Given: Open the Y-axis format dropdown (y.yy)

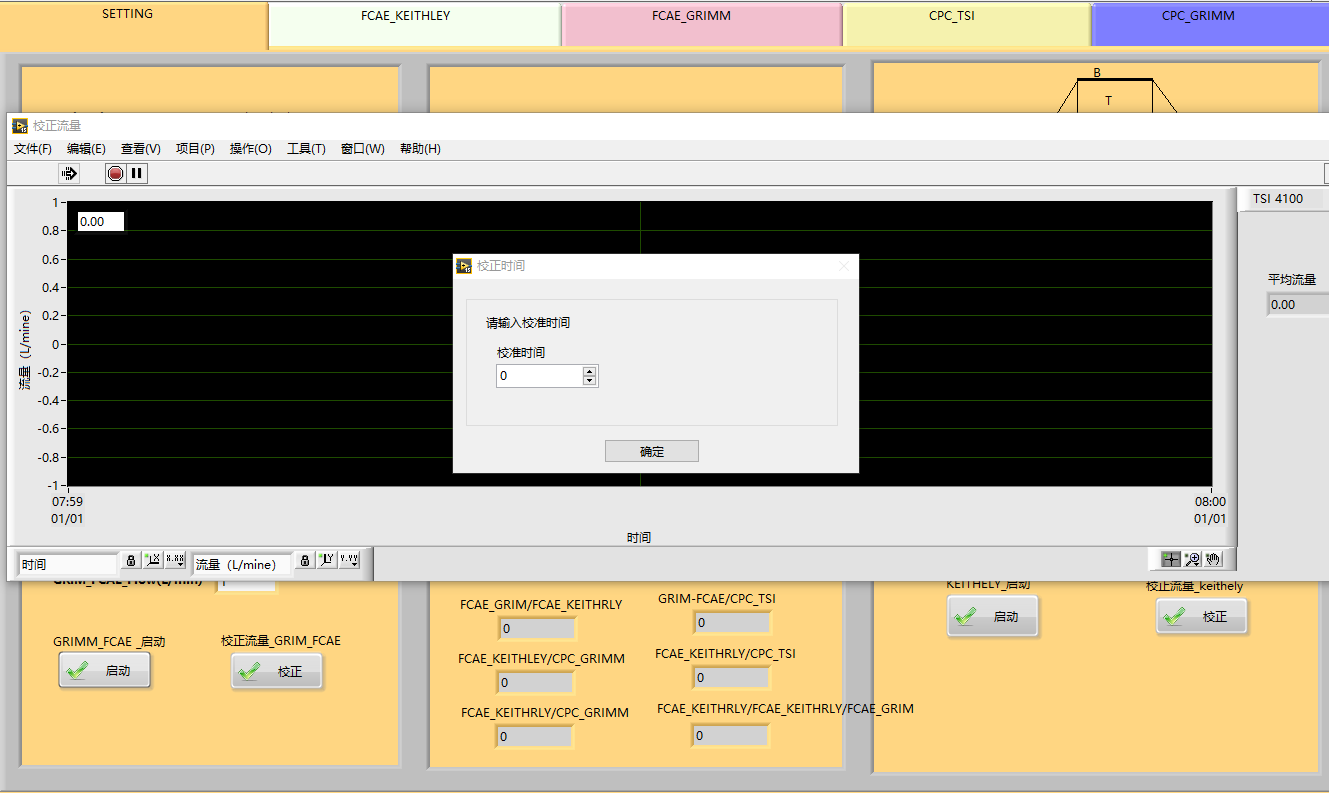Looking at the screenshot, I should [x=349, y=560].
